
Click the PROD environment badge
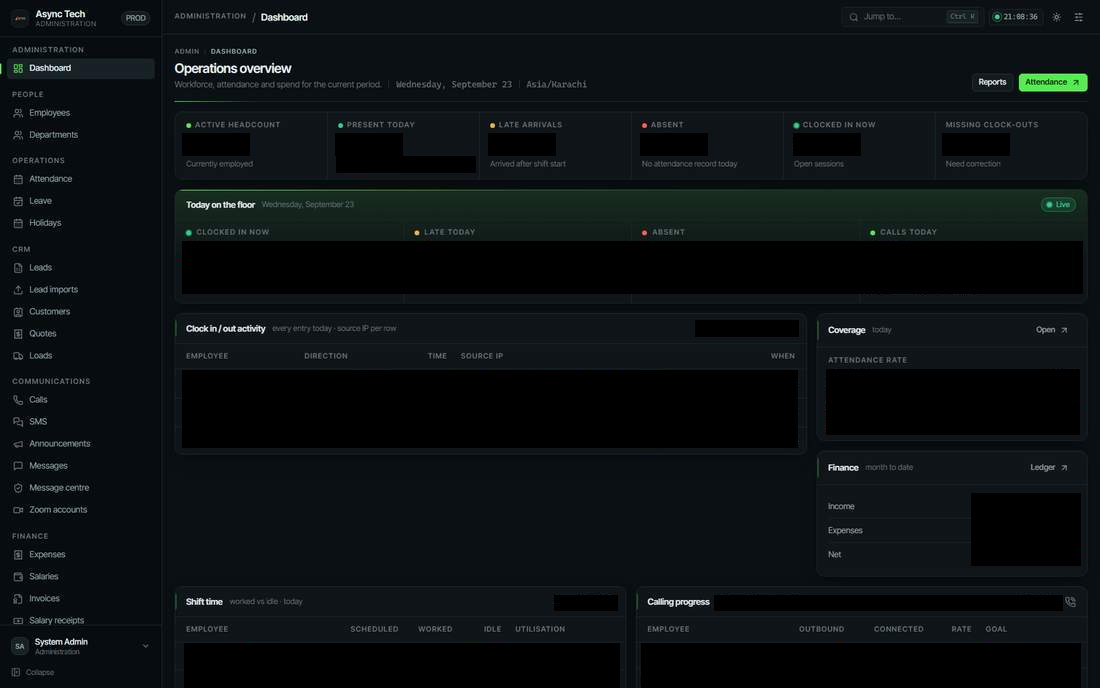click(x=135, y=18)
